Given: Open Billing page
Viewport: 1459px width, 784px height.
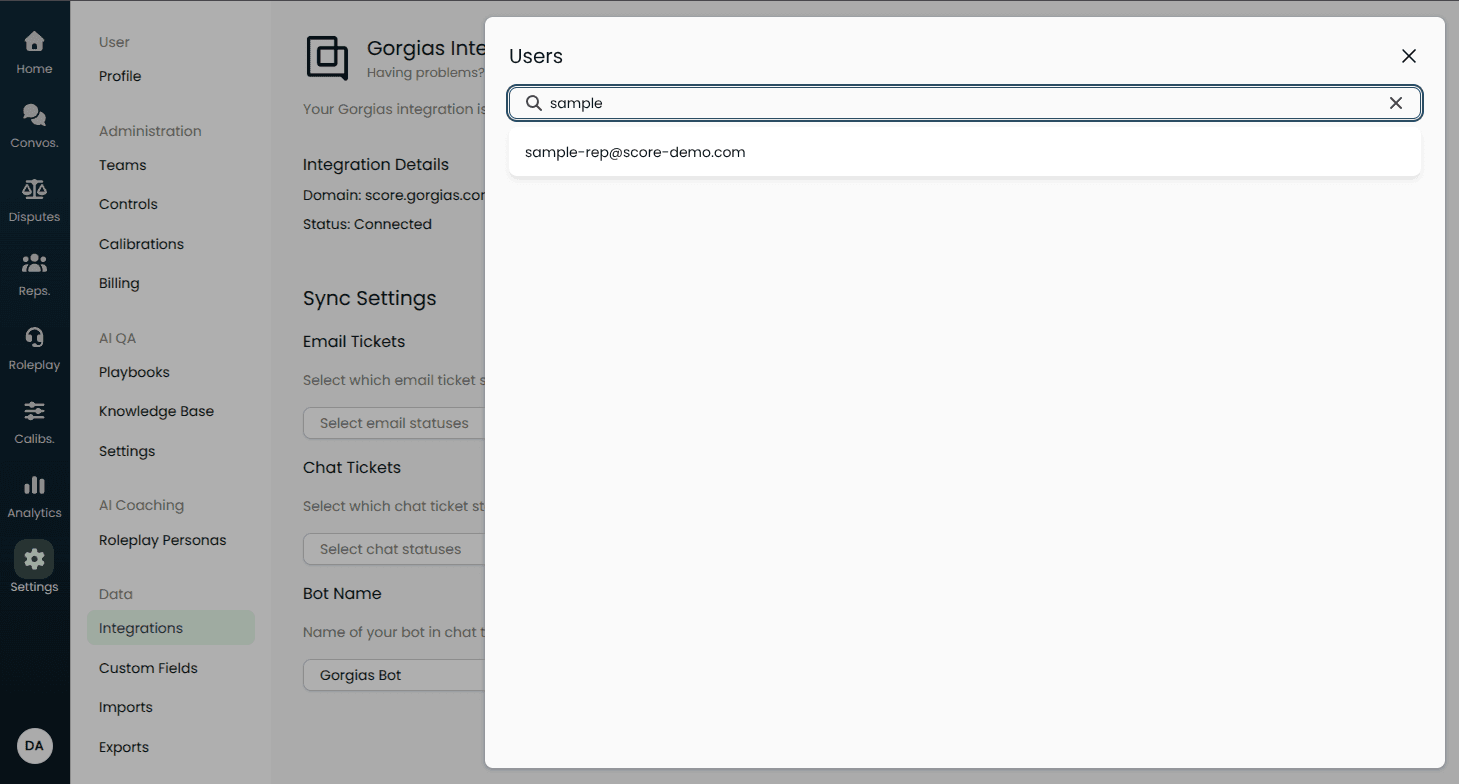Looking at the screenshot, I should click(x=119, y=283).
